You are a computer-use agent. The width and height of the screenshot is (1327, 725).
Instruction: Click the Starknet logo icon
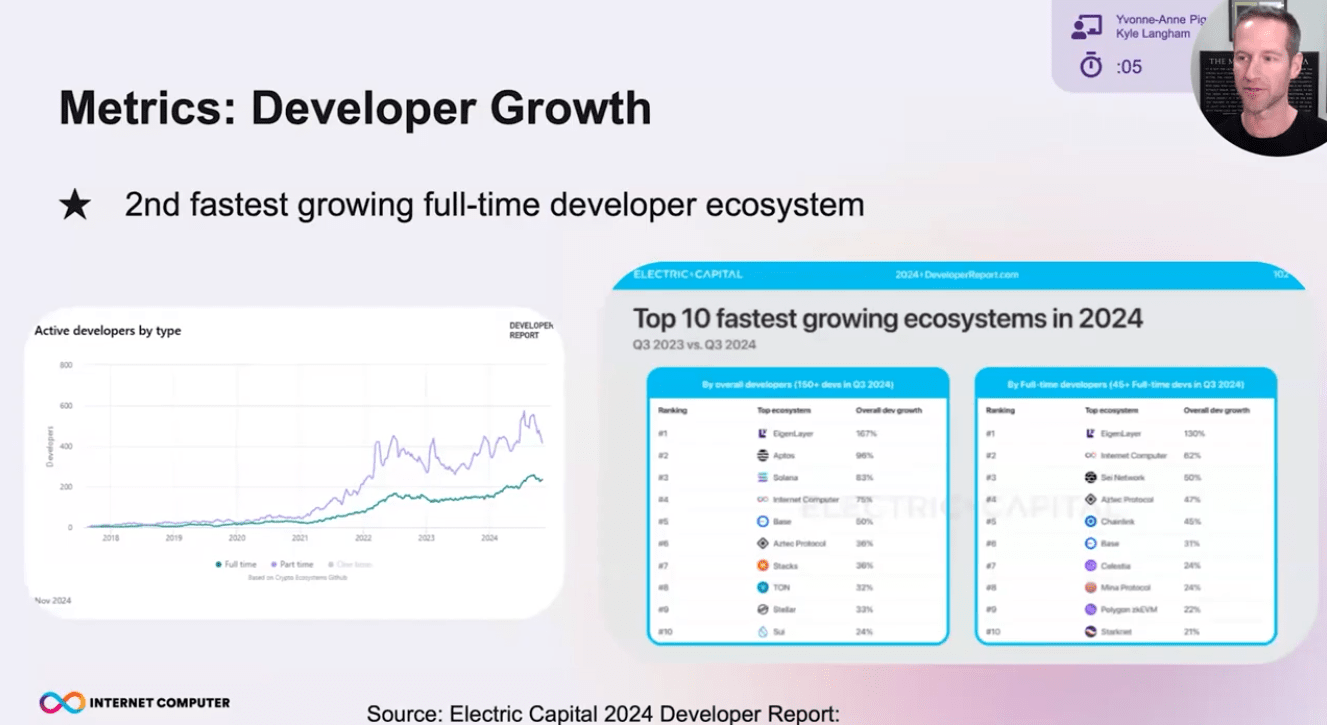point(1091,631)
